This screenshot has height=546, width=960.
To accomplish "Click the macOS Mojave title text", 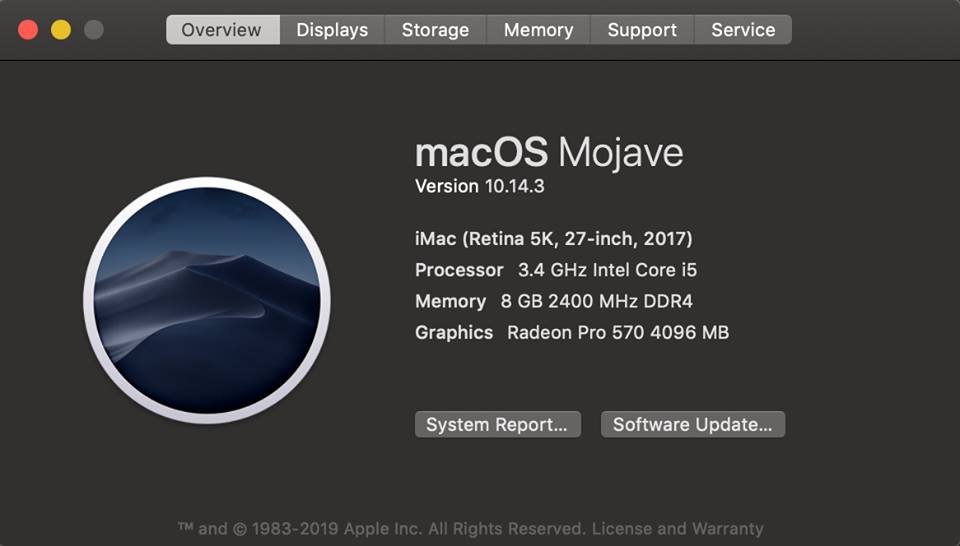I will 549,152.
